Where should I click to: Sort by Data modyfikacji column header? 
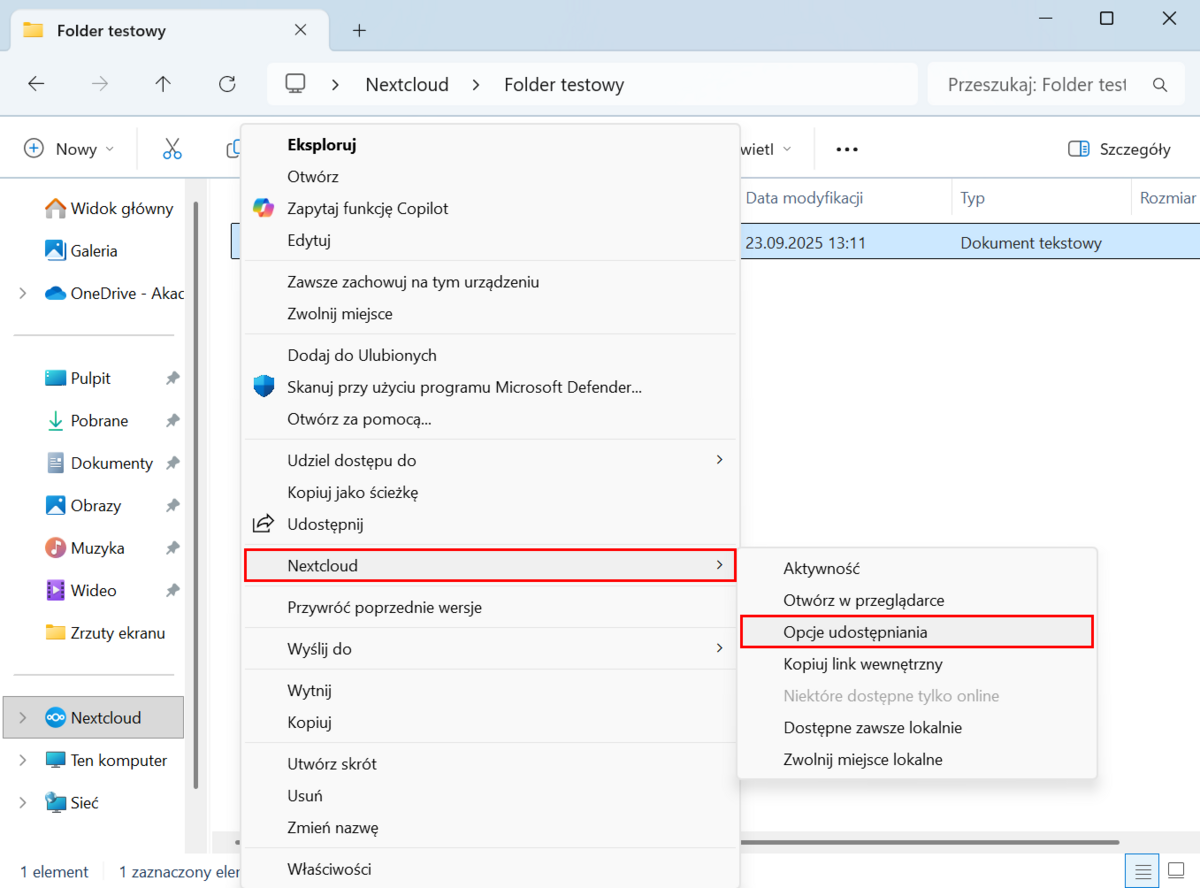coord(804,198)
